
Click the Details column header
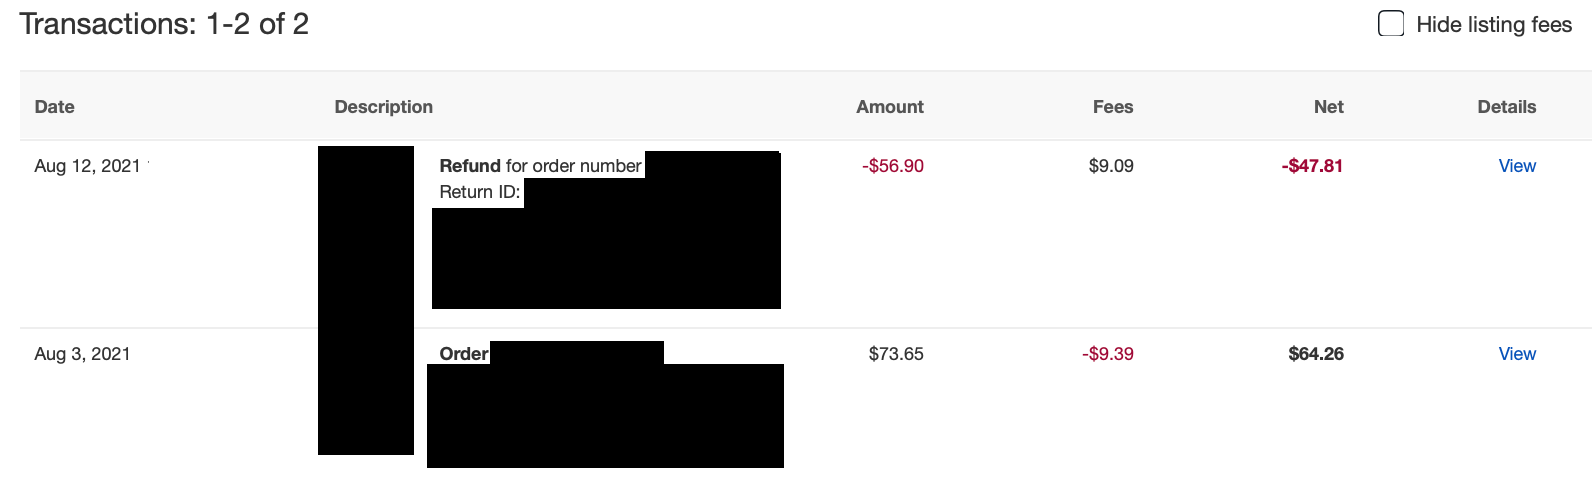pos(1507,107)
